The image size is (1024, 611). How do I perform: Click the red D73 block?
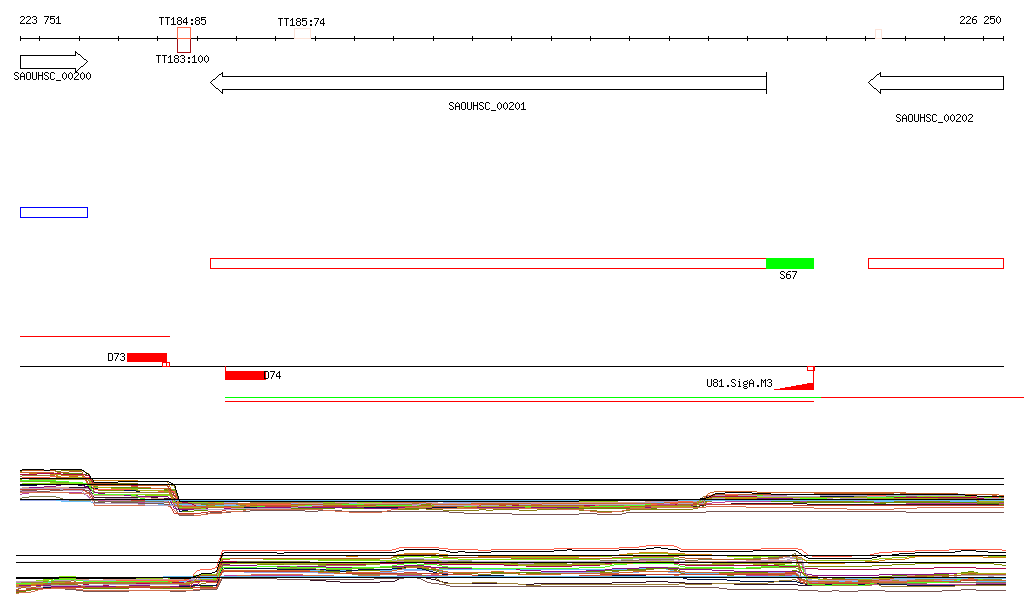pyautogui.click(x=147, y=358)
